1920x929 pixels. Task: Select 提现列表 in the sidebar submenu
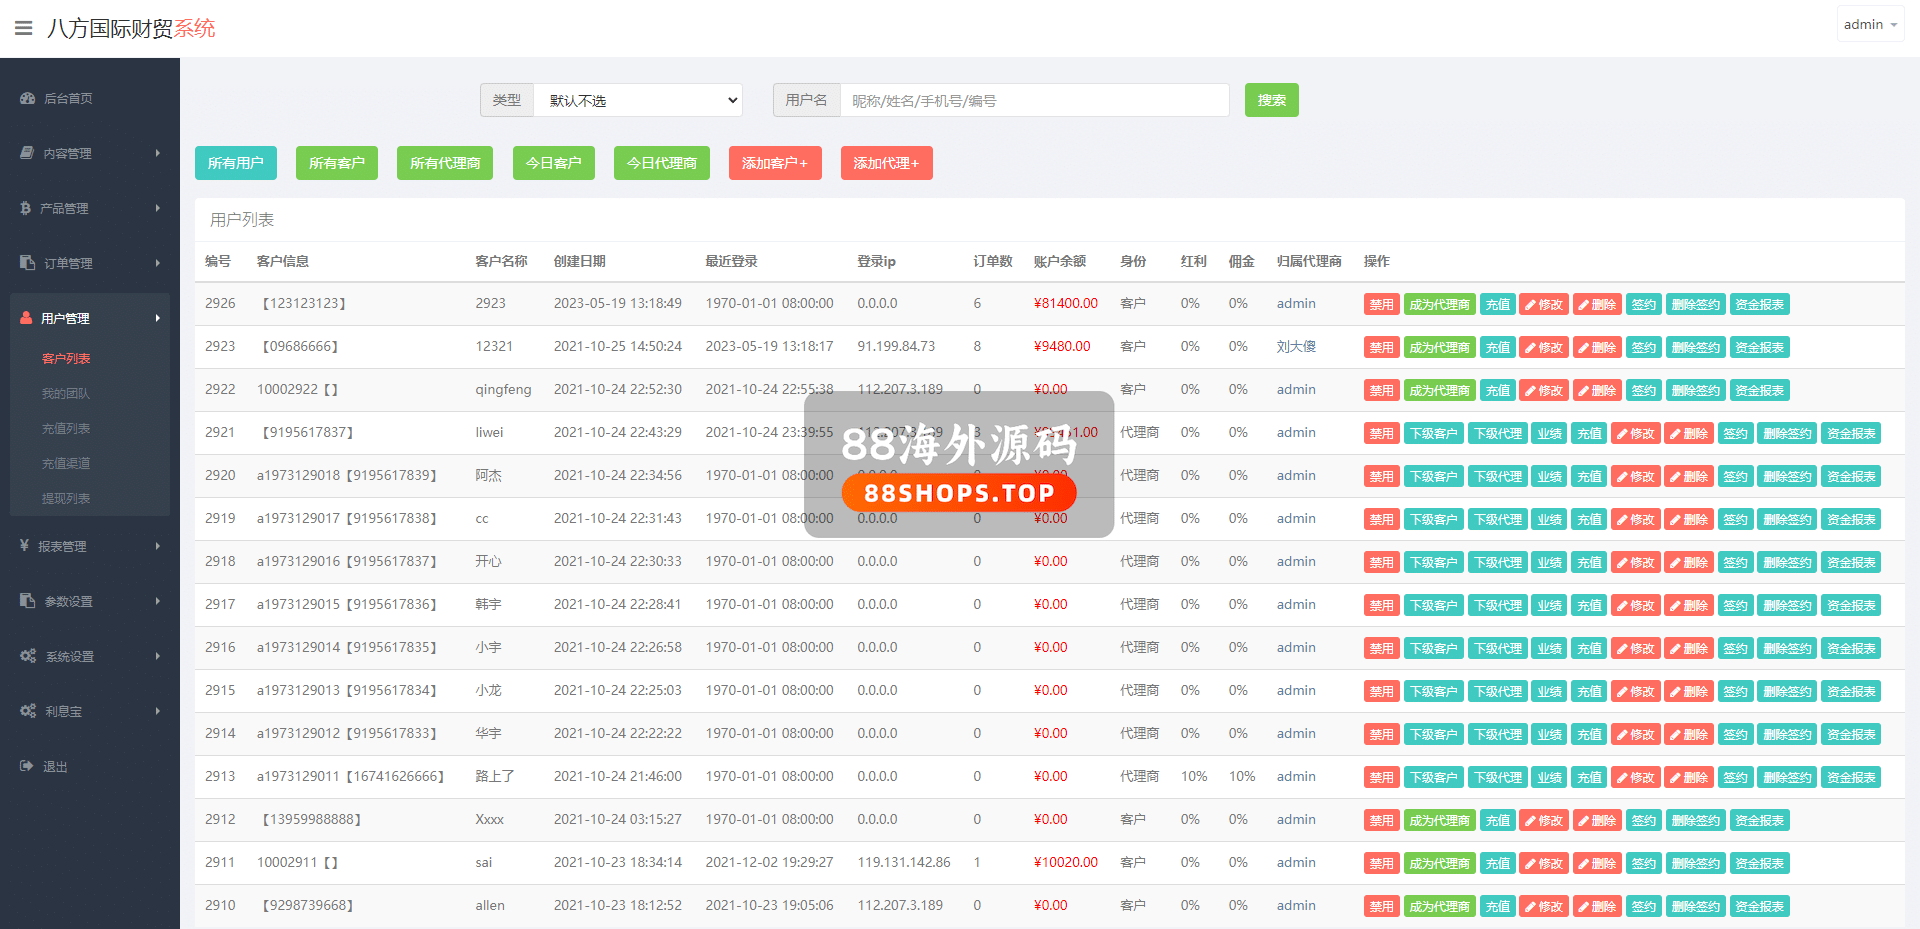click(66, 498)
